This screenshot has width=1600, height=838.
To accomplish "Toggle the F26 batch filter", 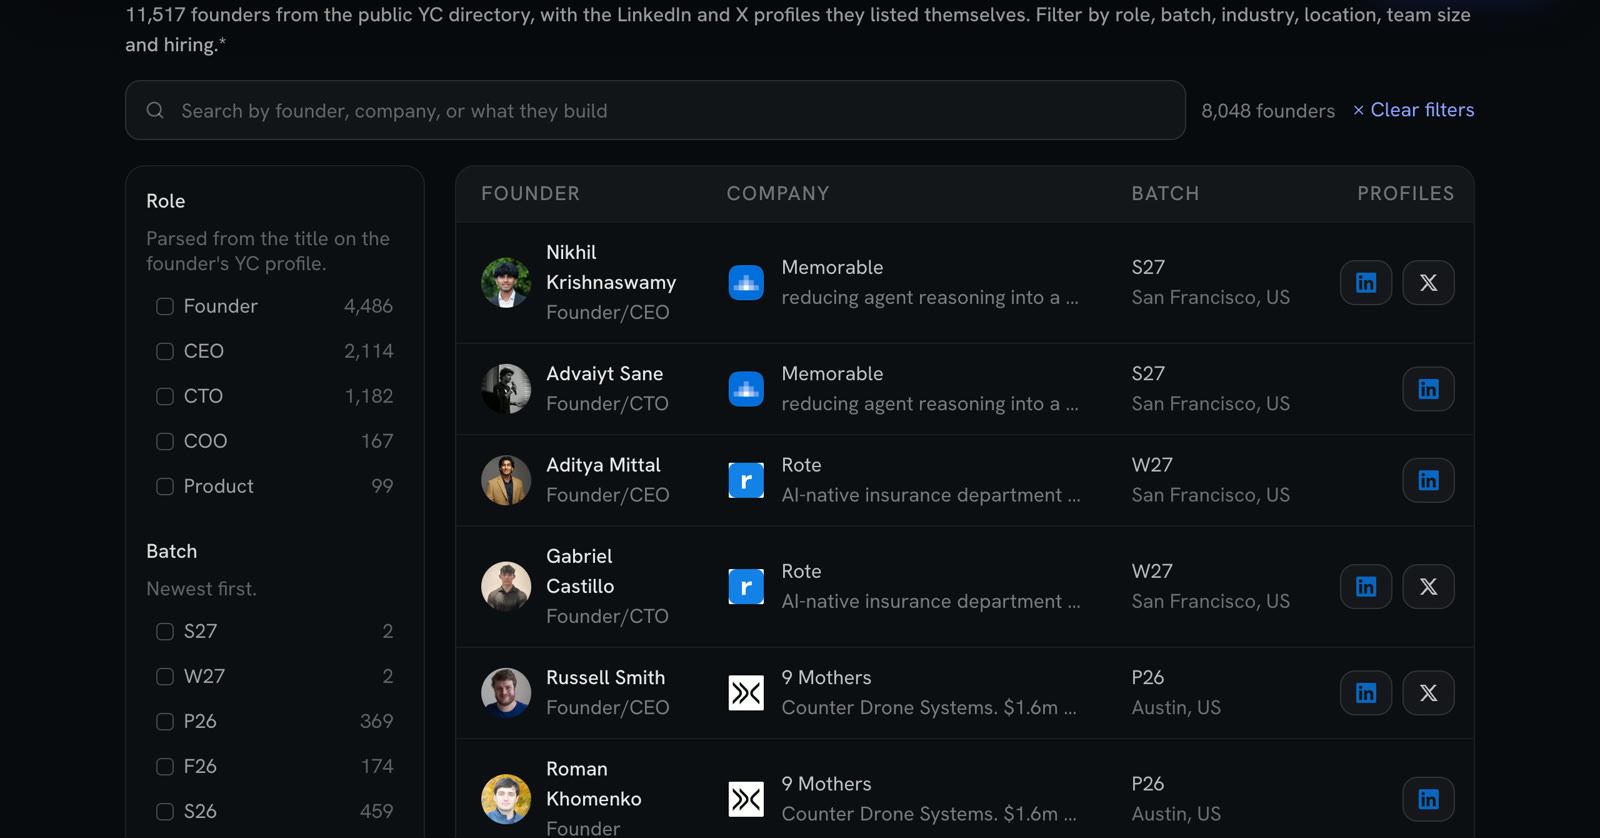I will (x=165, y=767).
